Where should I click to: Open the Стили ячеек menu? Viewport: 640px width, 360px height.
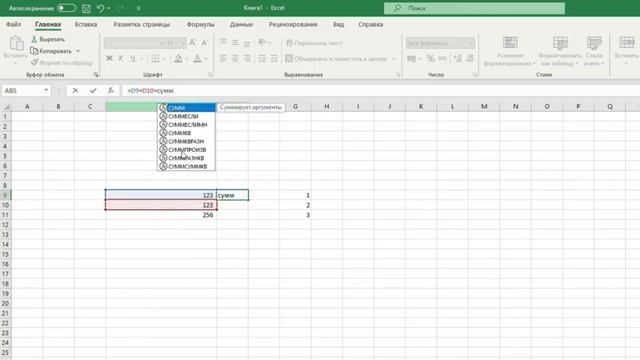pyautogui.click(x=594, y=51)
